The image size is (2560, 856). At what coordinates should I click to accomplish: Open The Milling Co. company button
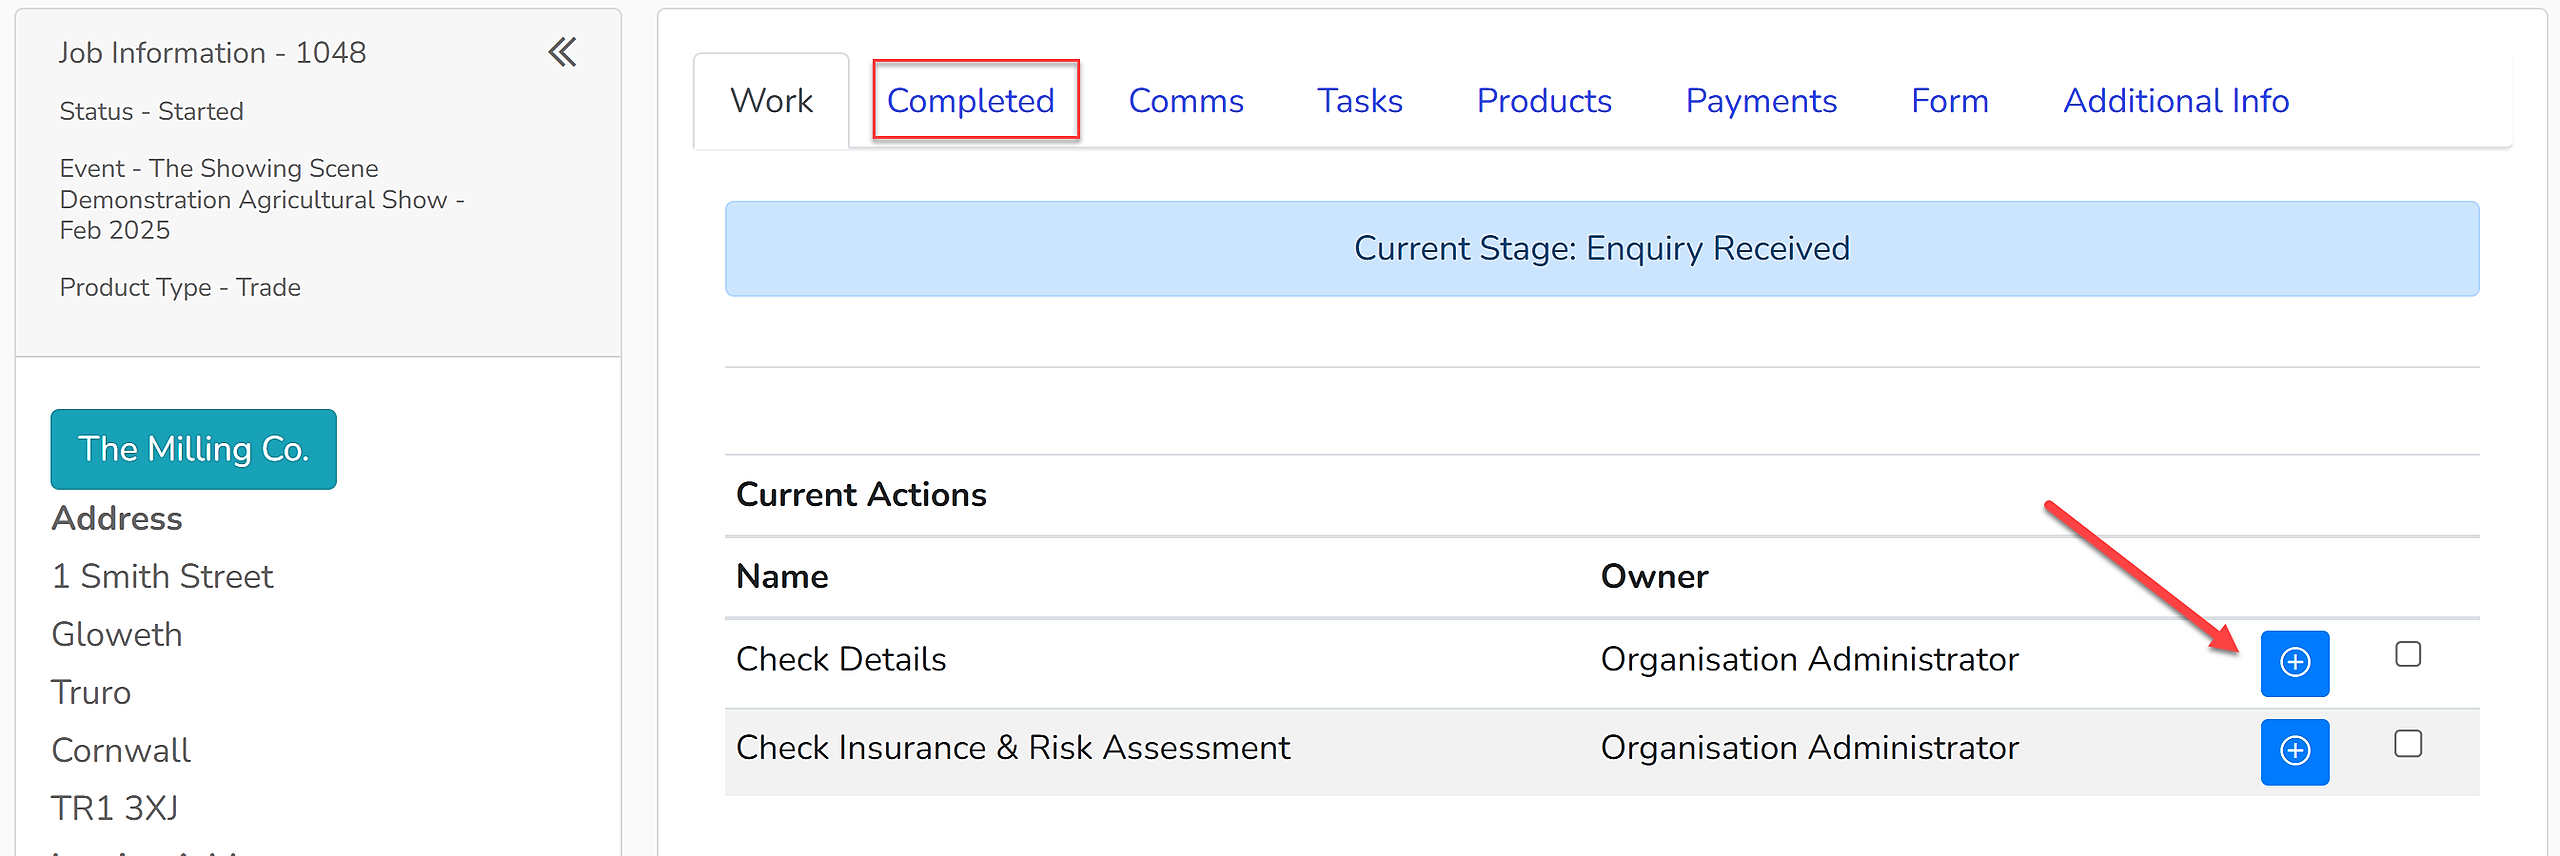pos(194,449)
